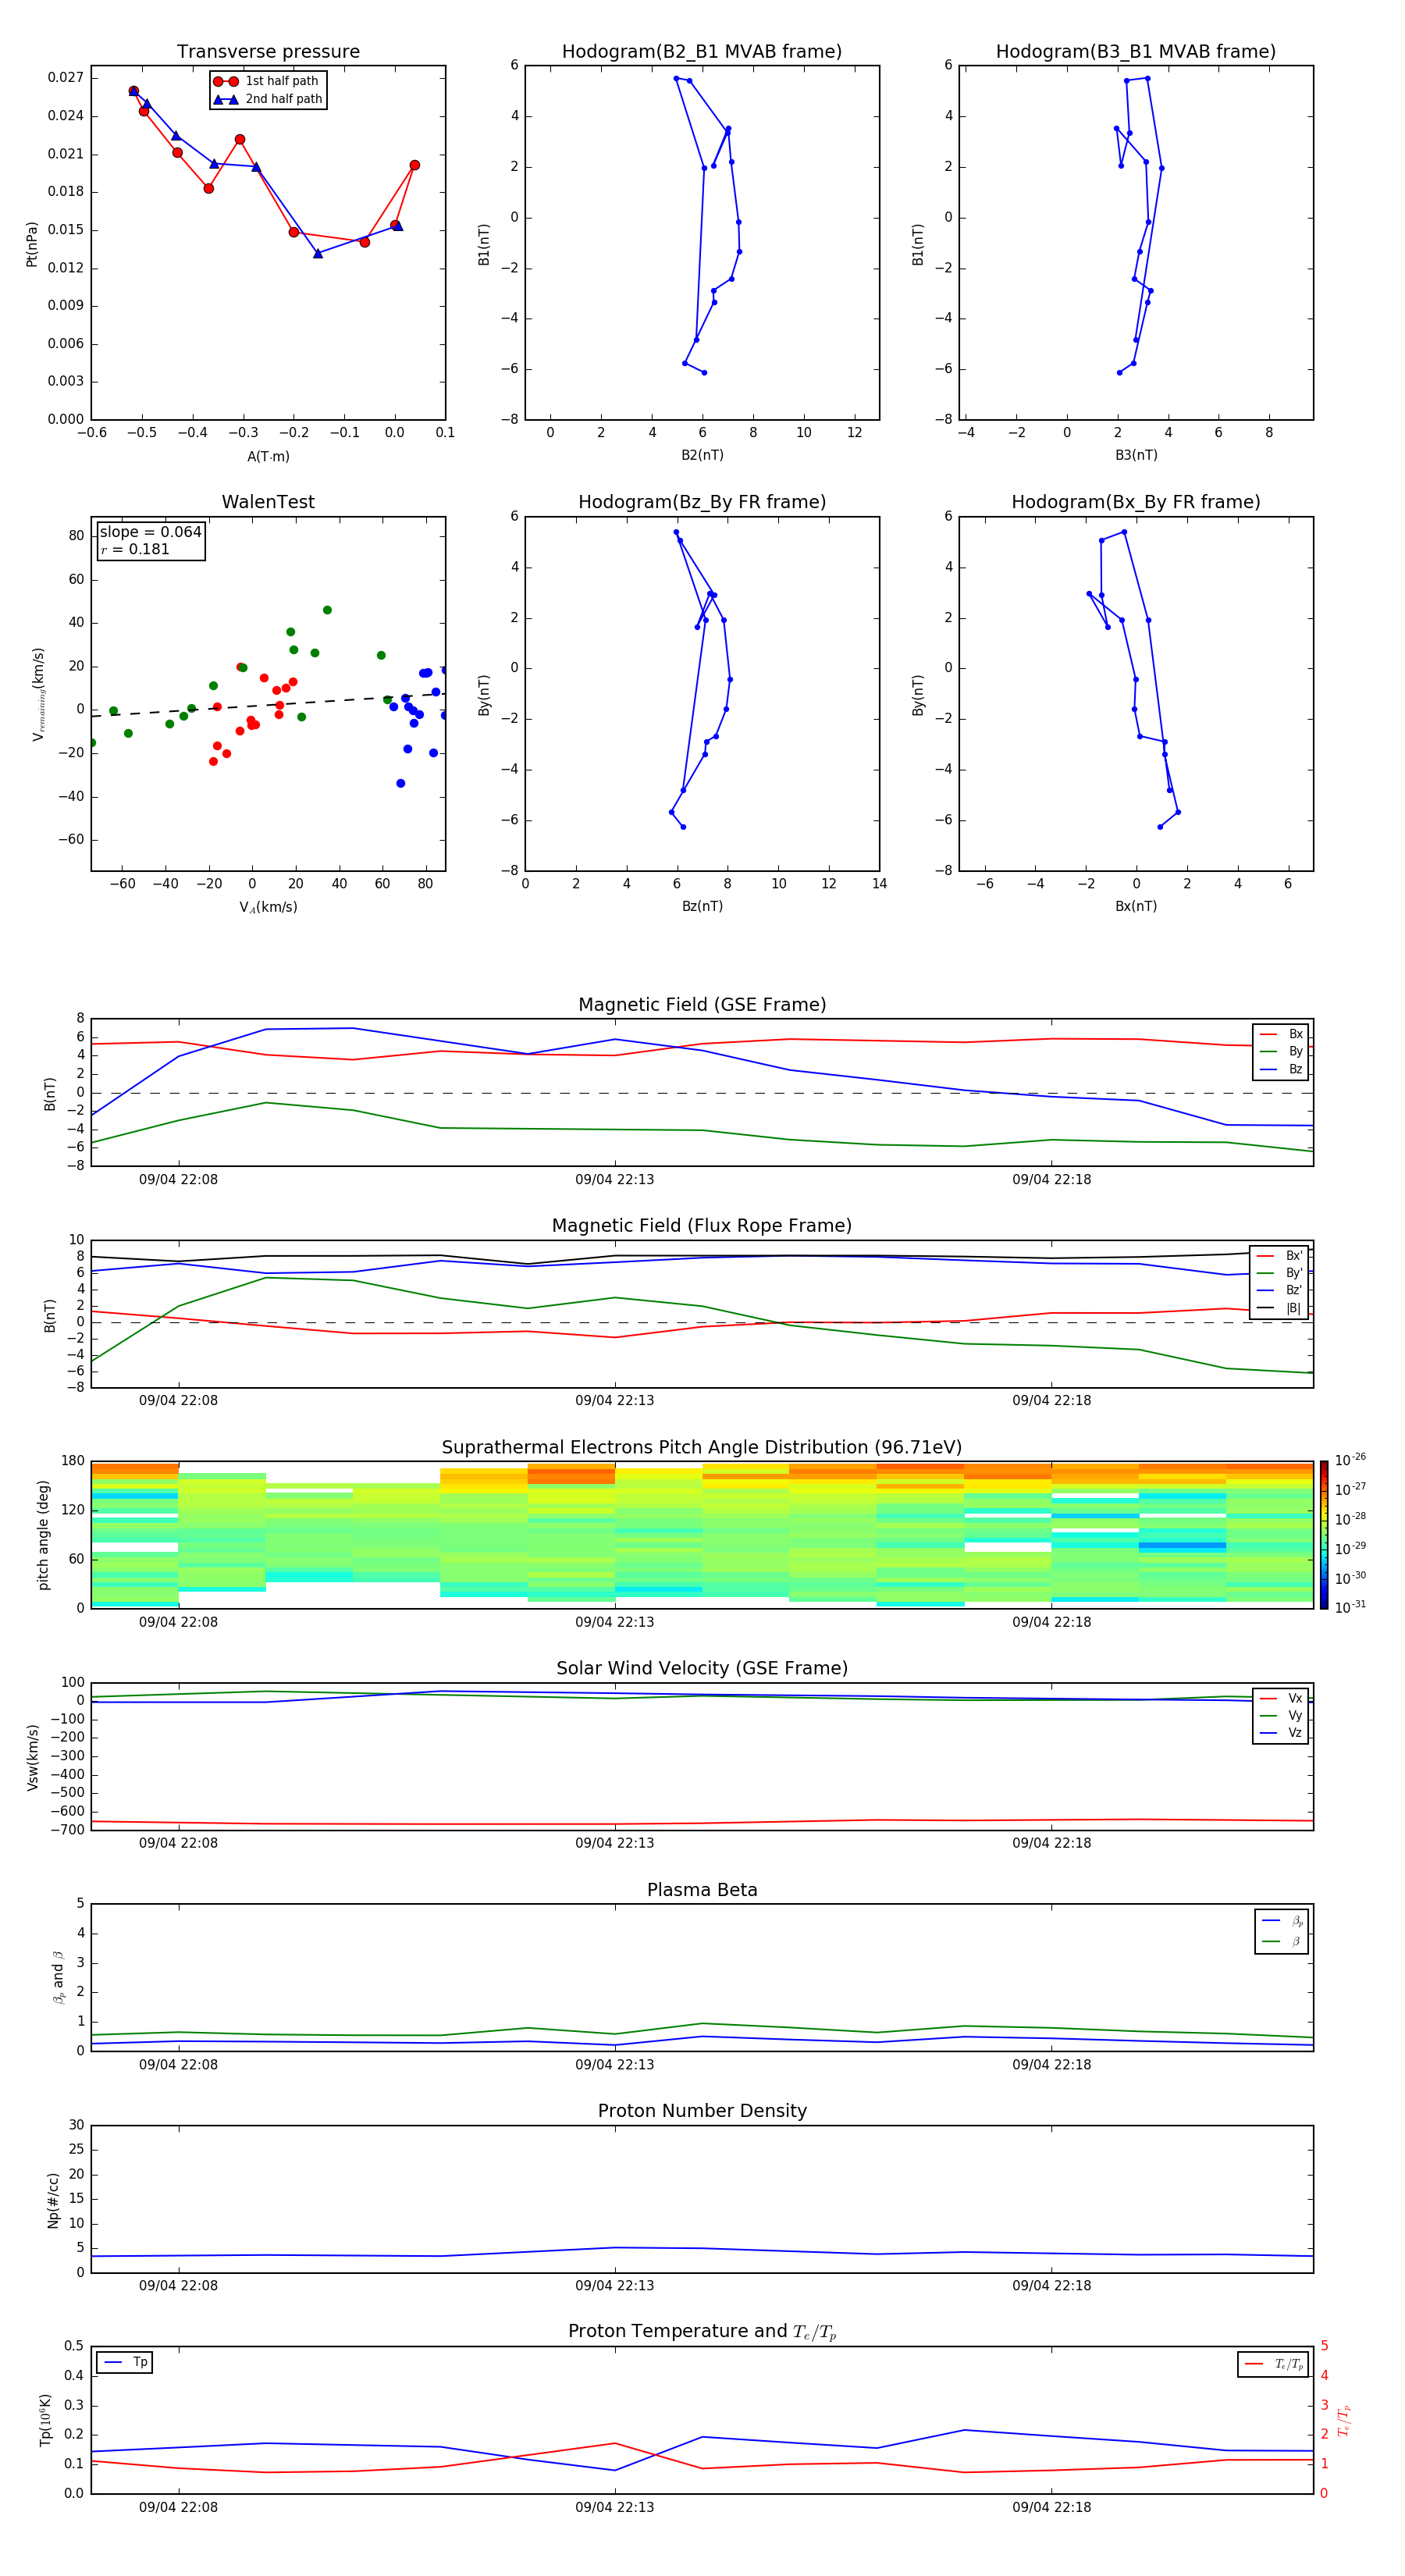Click the 'Magnetic Field (GSE Frame)' title
Screen dimensions: 1405x2576
[702, 1005]
